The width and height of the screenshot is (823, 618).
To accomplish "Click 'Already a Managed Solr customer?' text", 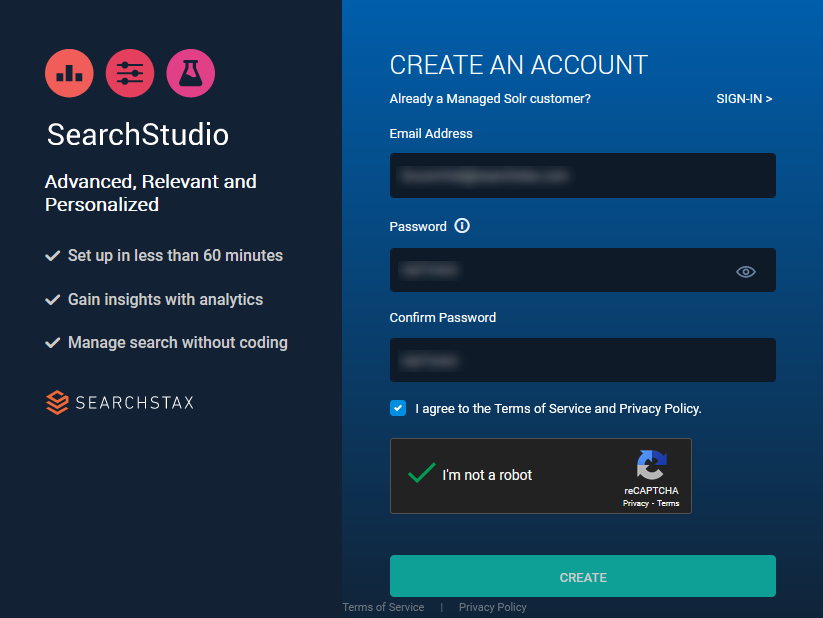I will click(x=490, y=99).
